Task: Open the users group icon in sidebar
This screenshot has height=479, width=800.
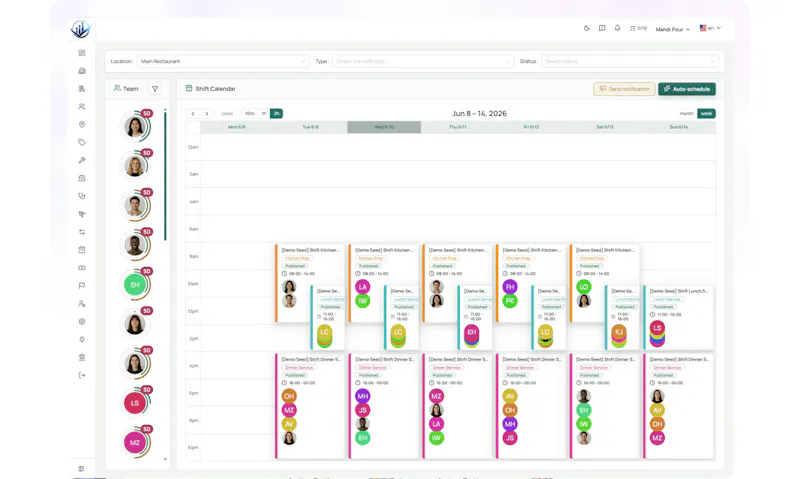Action: click(82, 107)
